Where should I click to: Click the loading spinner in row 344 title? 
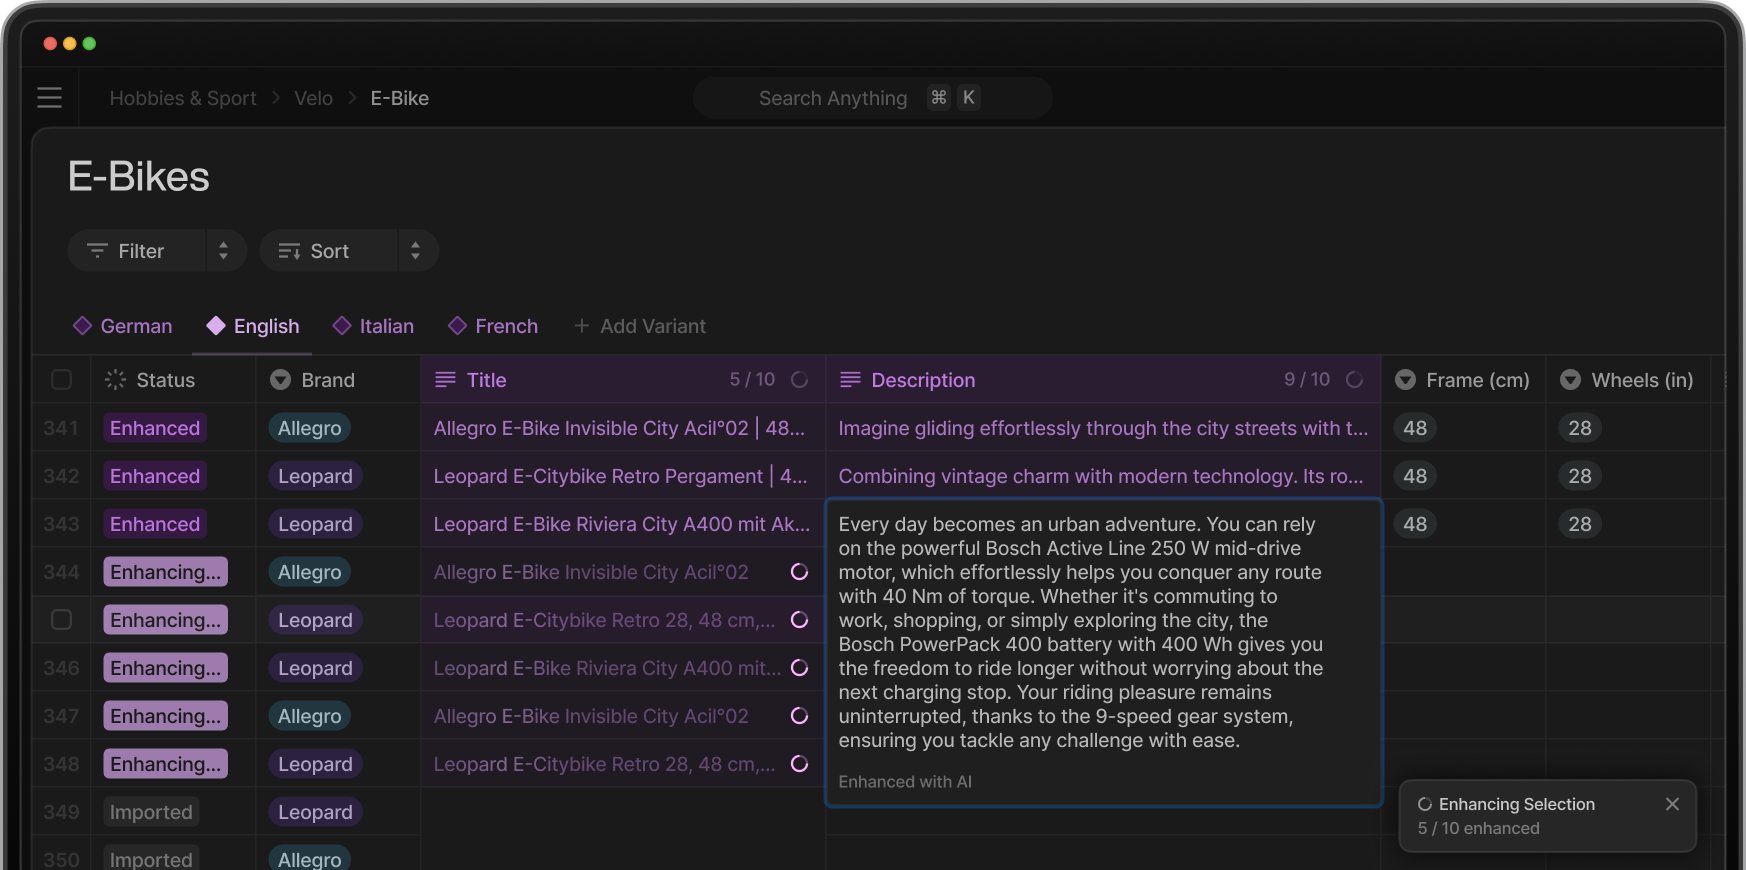799,572
